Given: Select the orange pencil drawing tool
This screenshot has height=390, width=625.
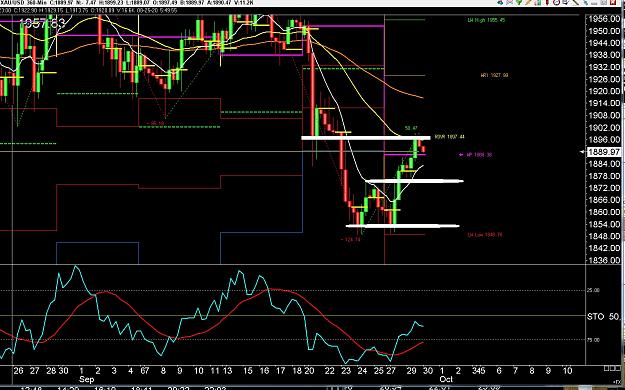Looking at the screenshot, I should 528,2.
